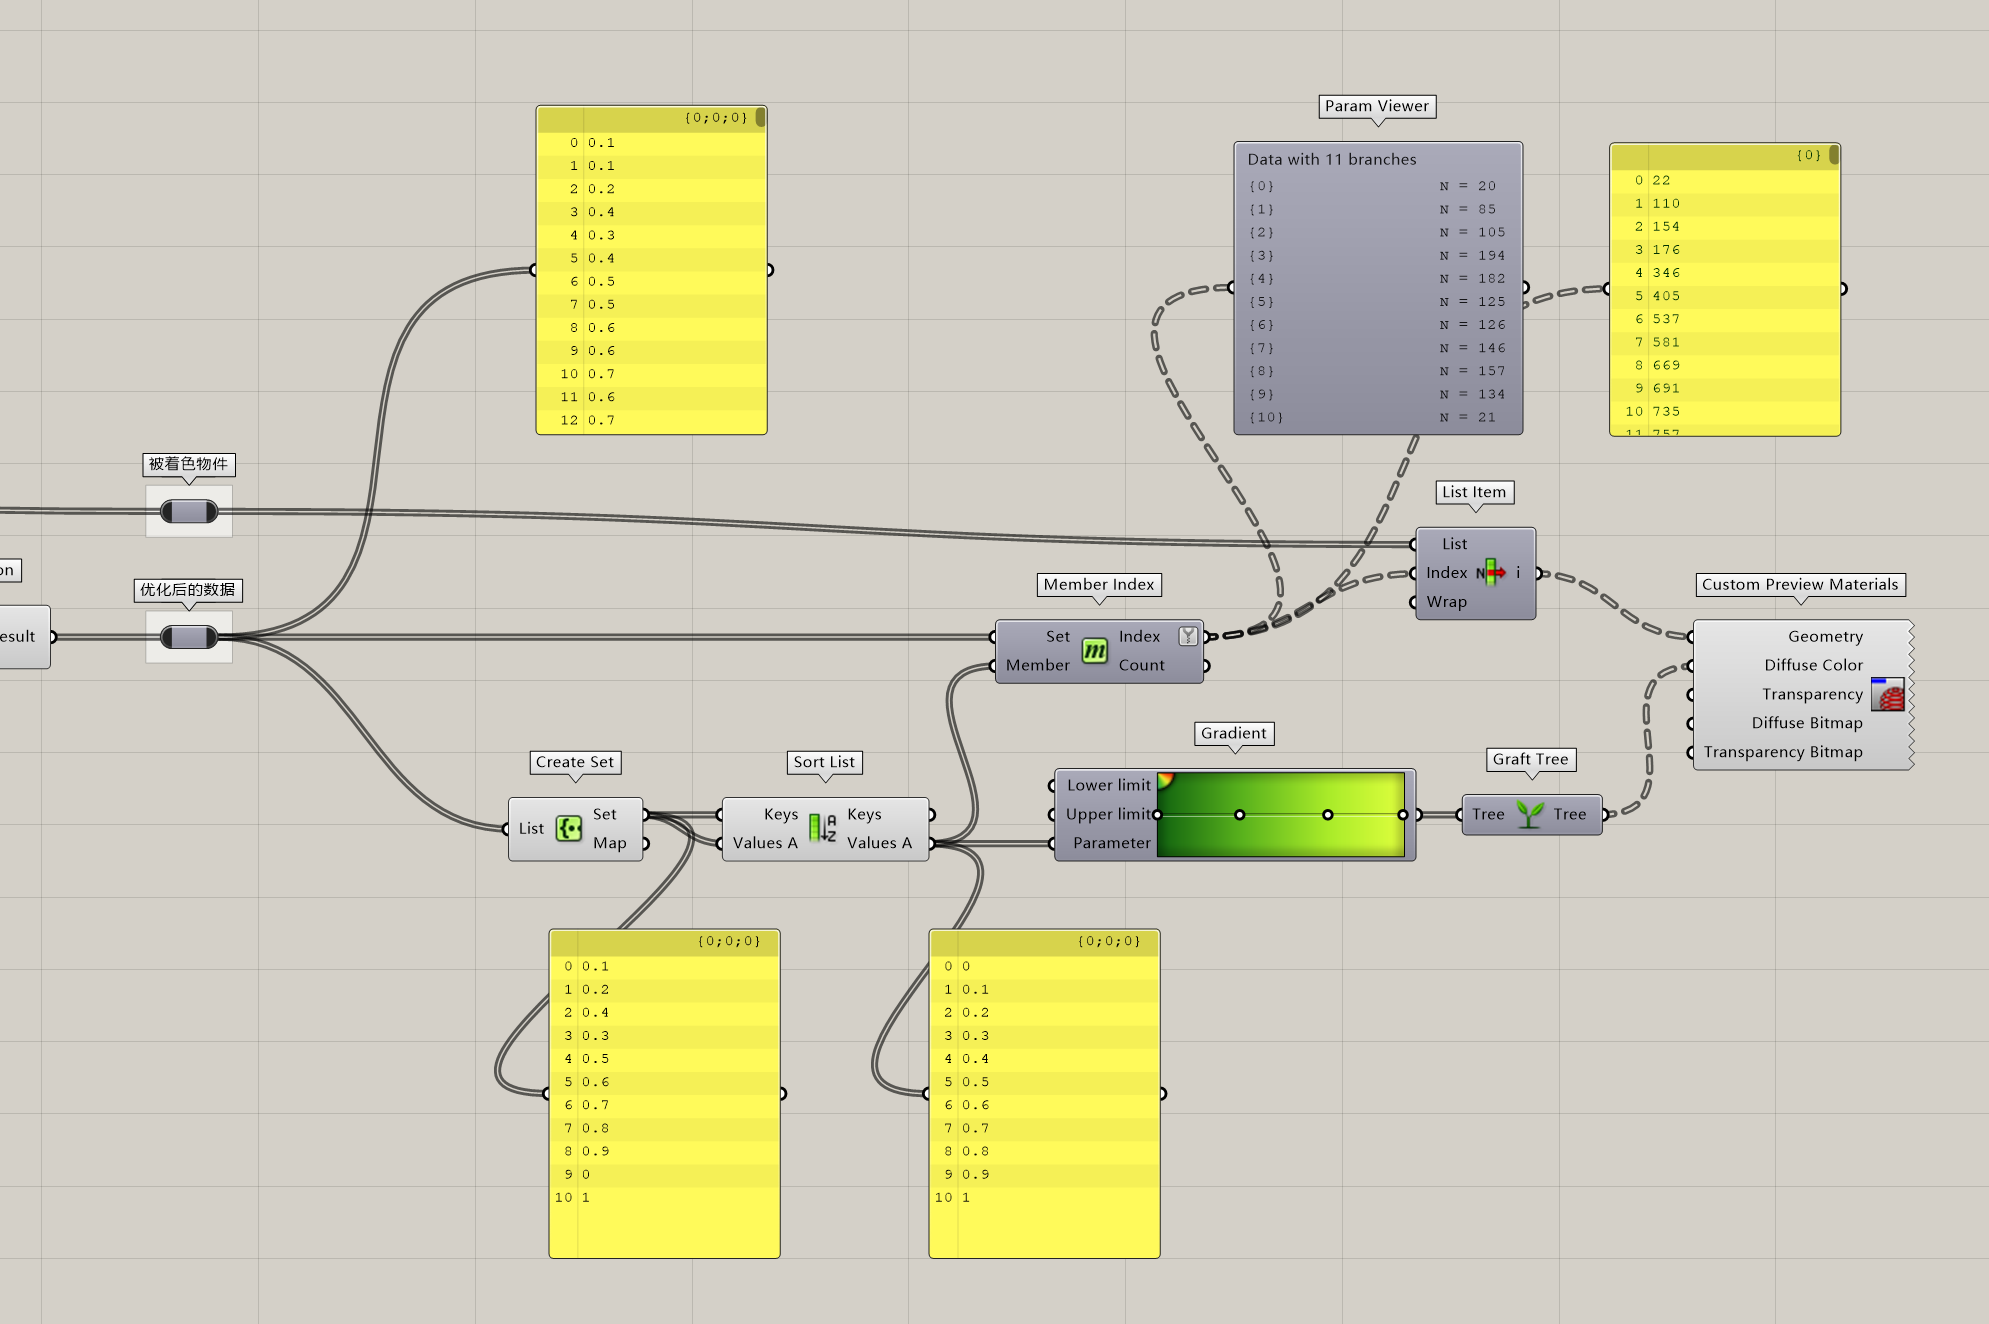The width and height of the screenshot is (1989, 1324).
Task: Click the Create Set component icon
Action: click(x=569, y=828)
